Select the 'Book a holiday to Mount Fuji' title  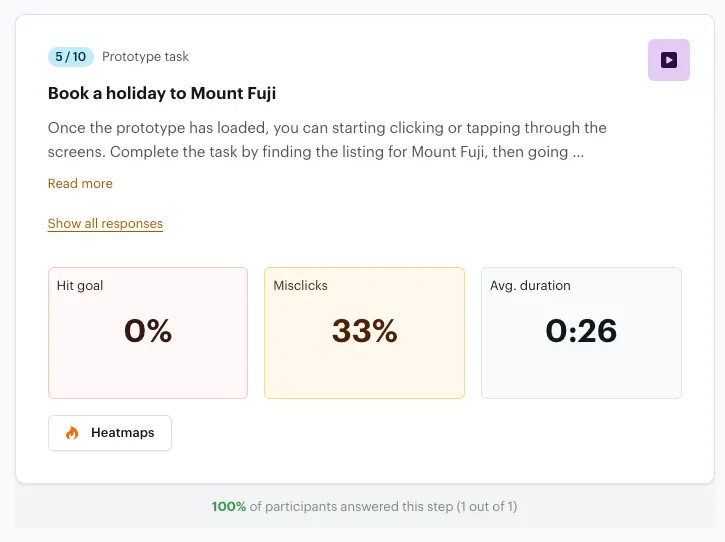162,94
